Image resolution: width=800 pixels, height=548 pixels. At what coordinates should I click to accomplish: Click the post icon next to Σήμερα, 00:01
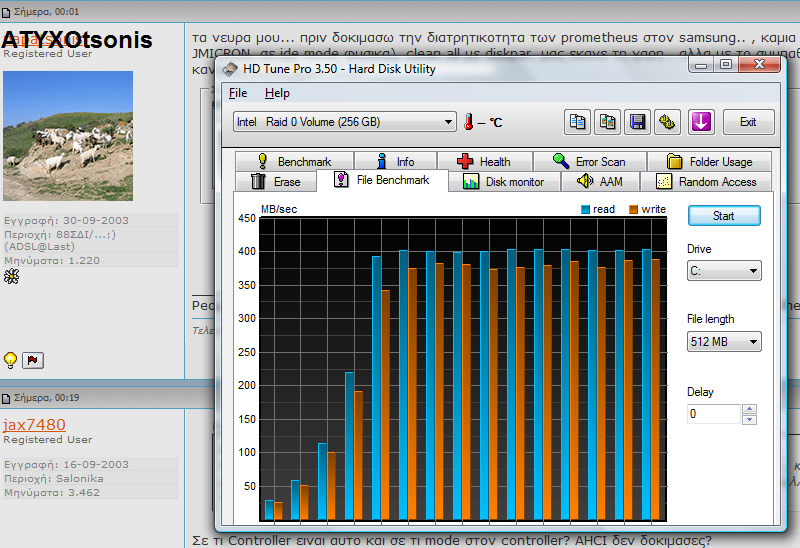point(6,12)
